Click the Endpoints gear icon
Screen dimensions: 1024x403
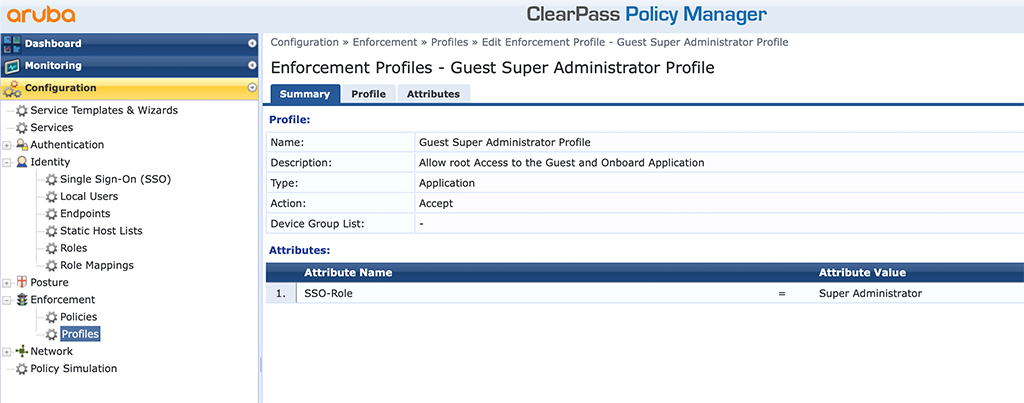point(52,214)
